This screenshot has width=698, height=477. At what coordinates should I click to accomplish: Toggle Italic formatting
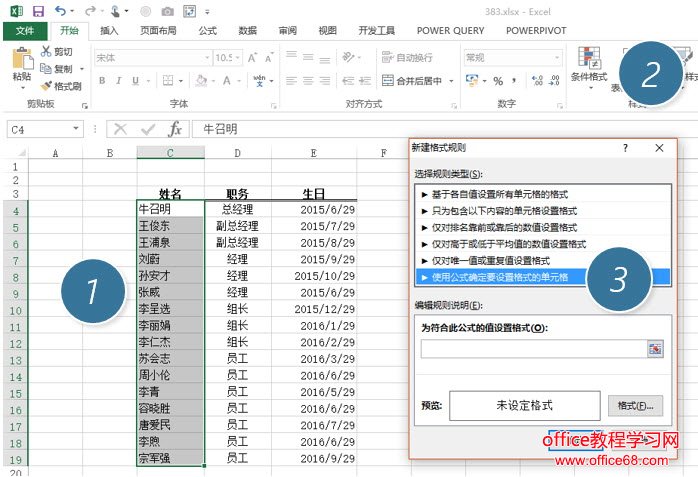point(118,81)
